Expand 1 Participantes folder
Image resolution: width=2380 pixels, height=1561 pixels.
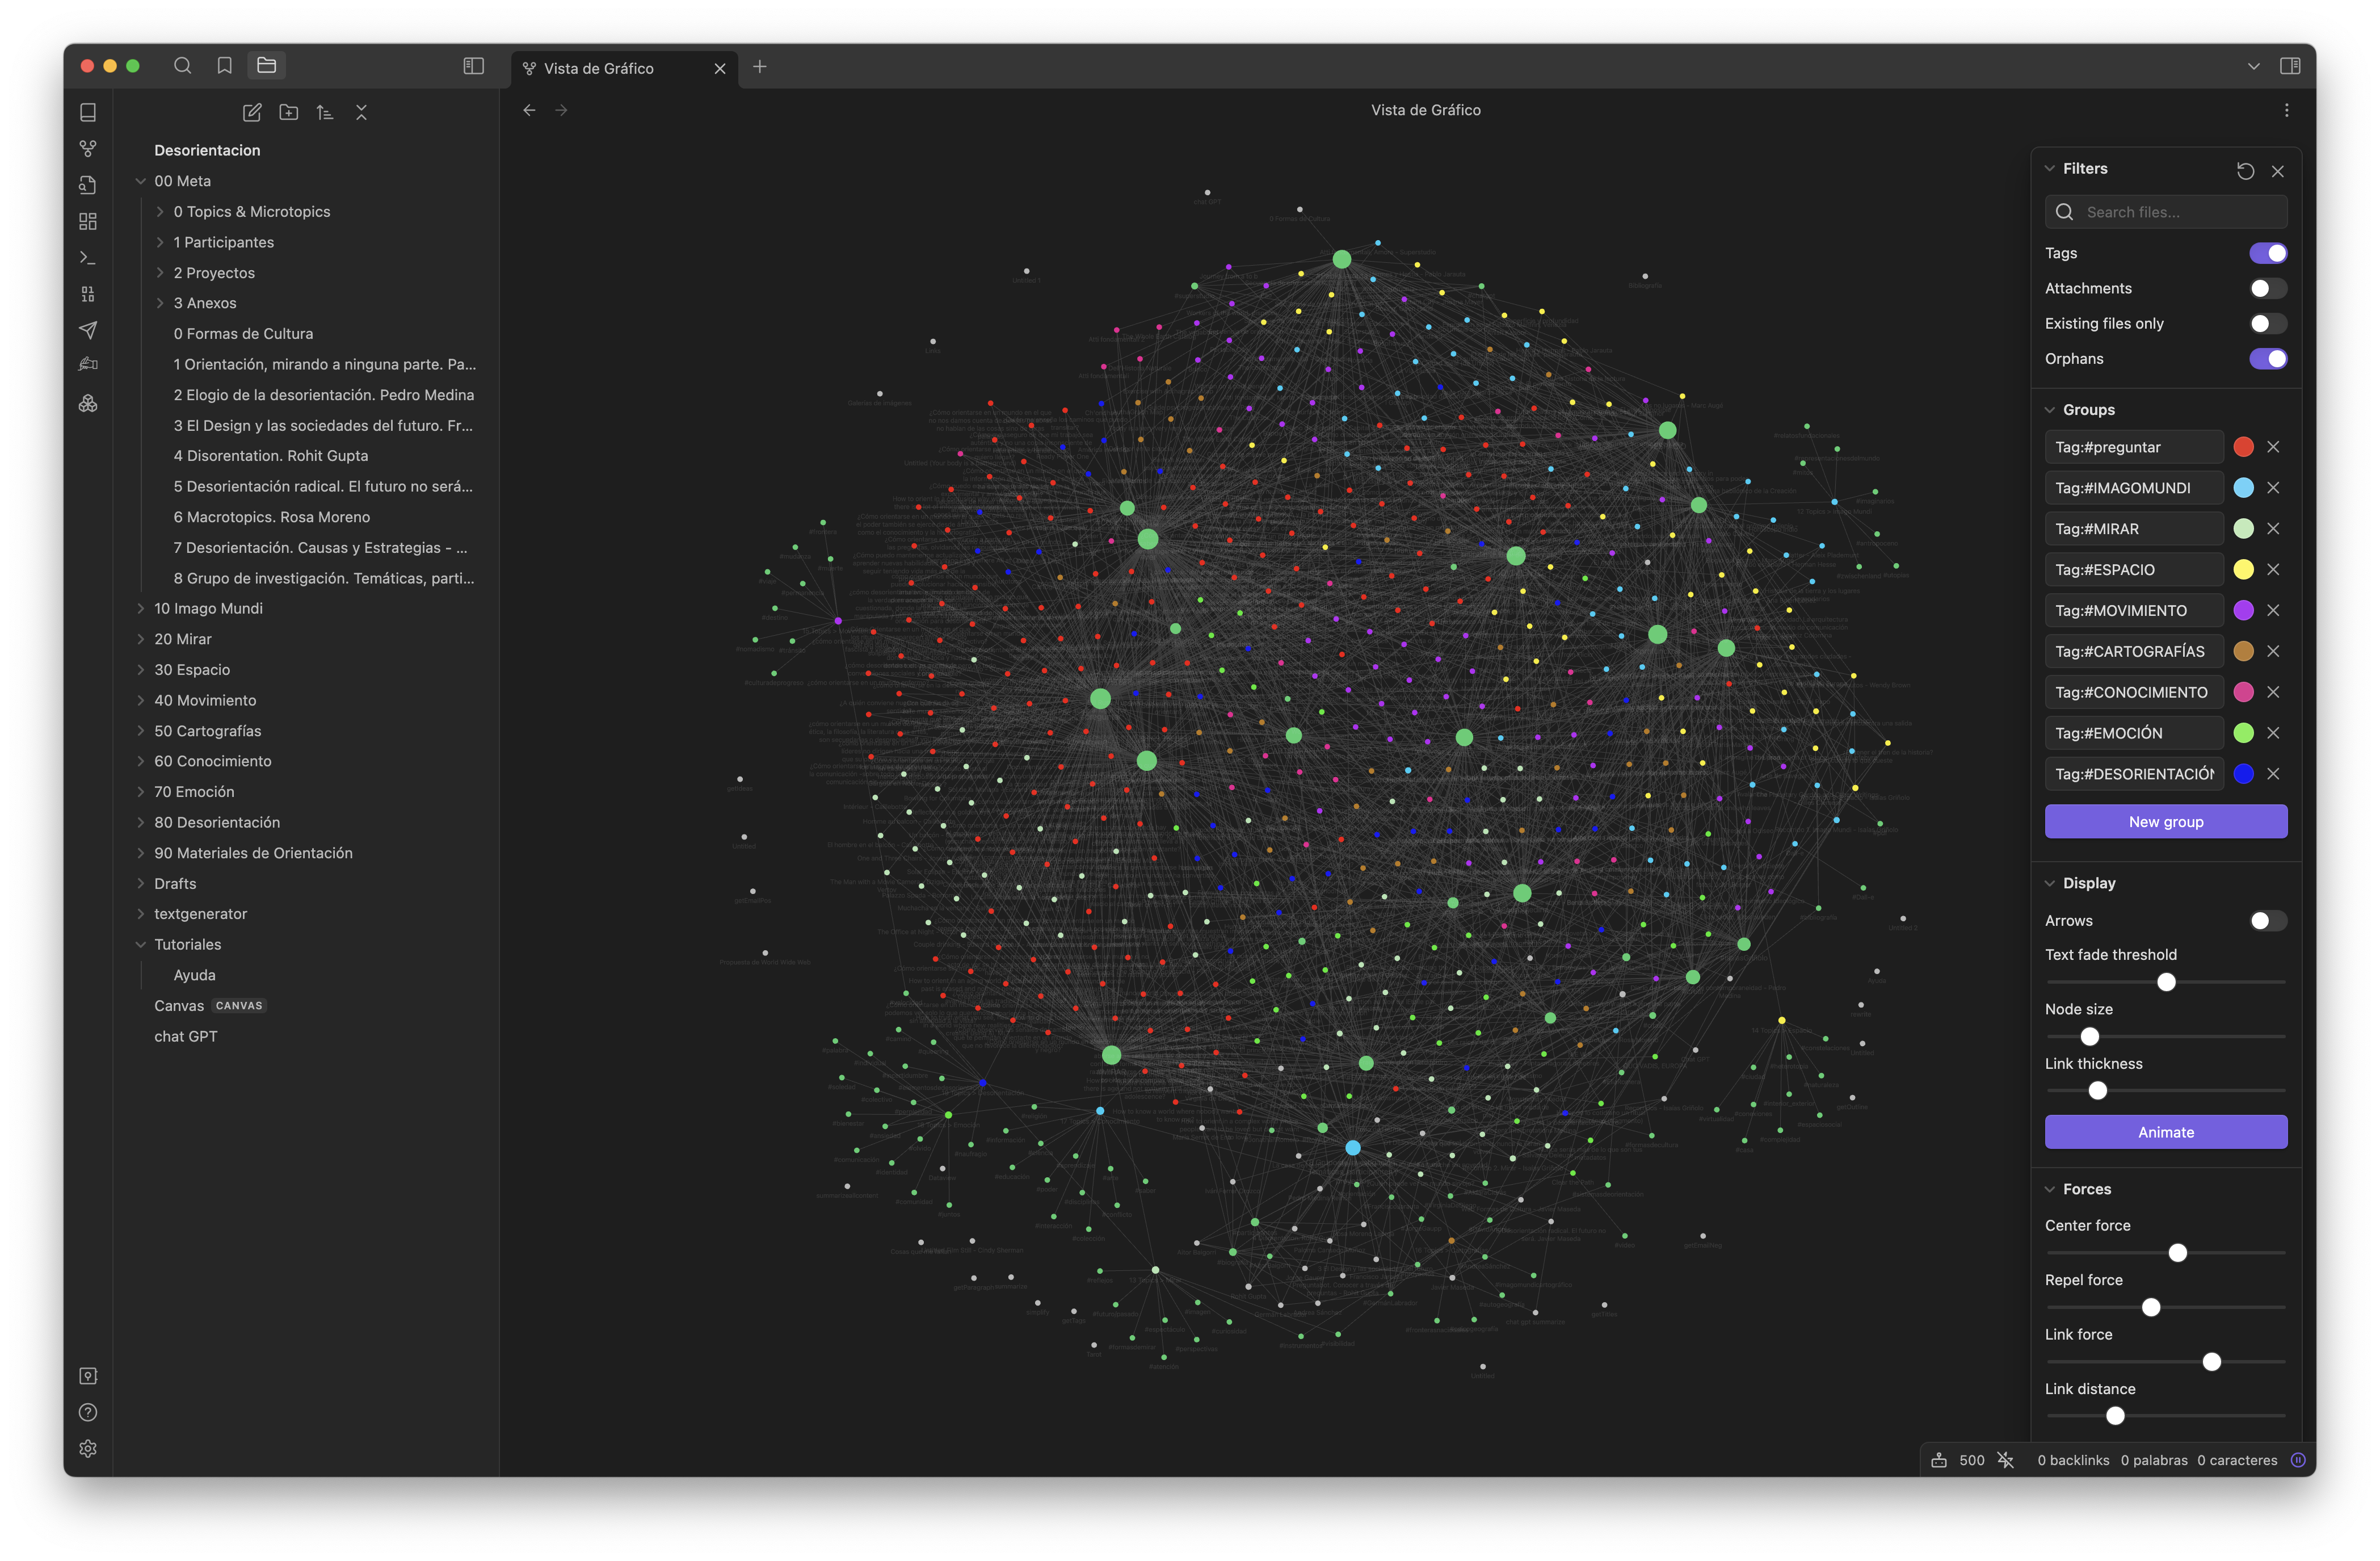click(223, 242)
